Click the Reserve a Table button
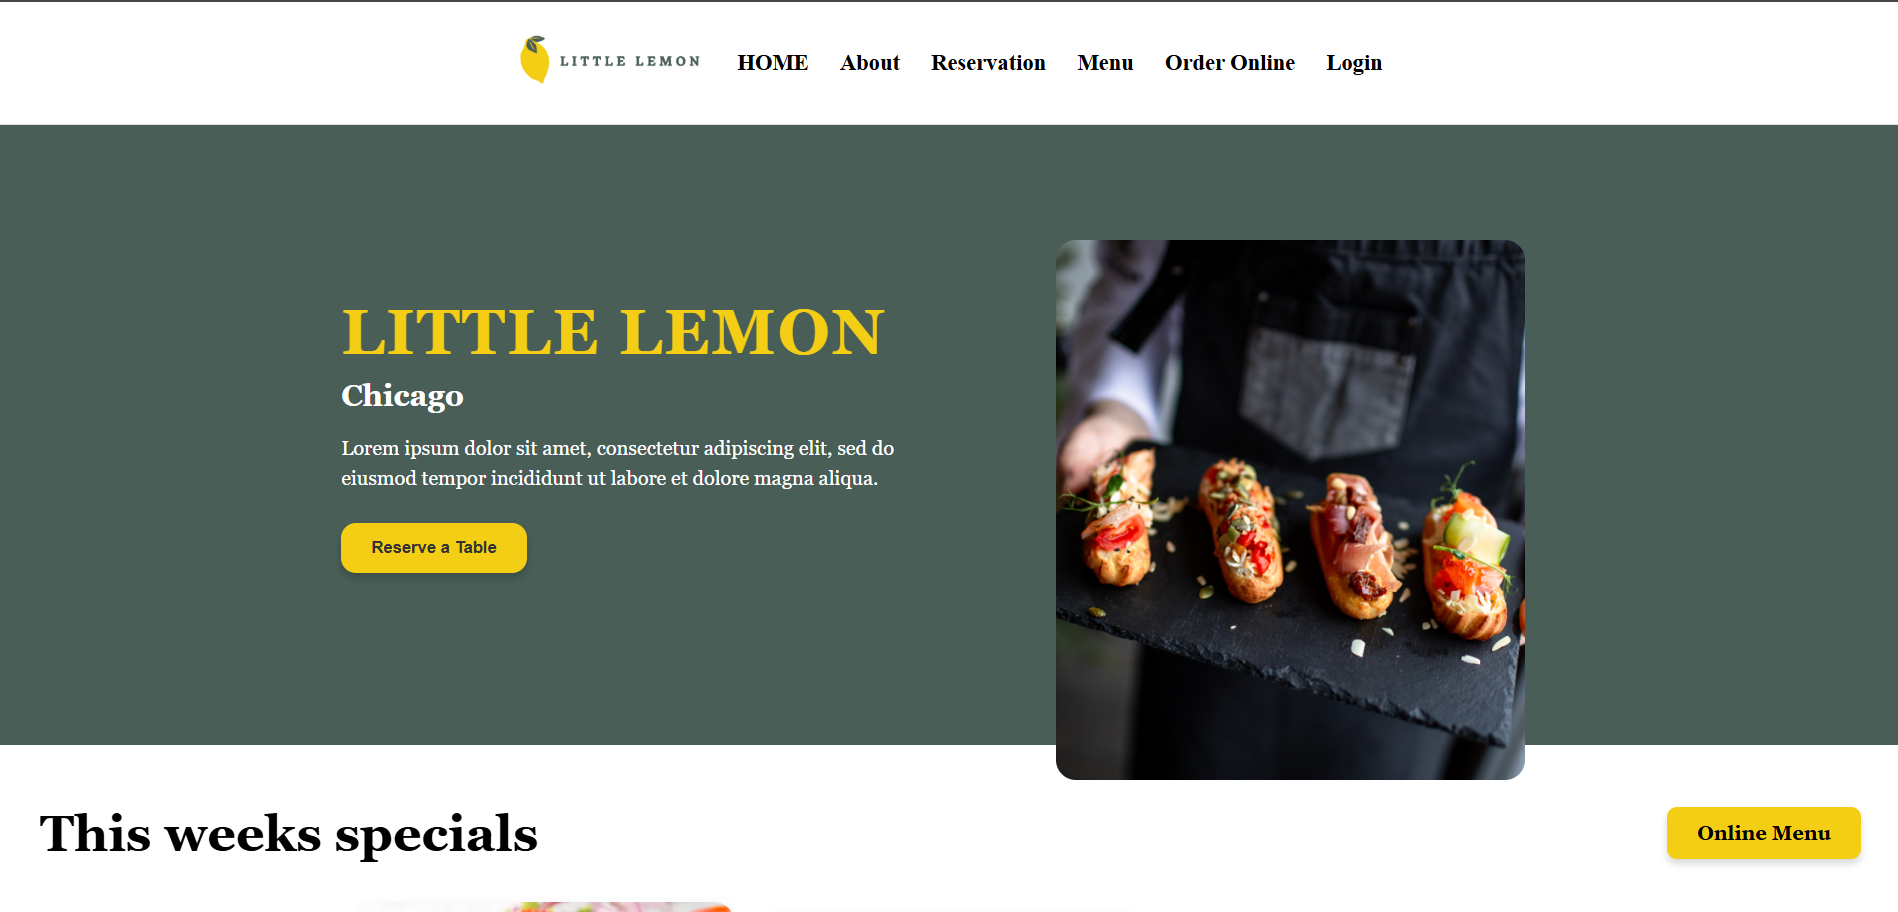This screenshot has width=1898, height=912. 434,548
